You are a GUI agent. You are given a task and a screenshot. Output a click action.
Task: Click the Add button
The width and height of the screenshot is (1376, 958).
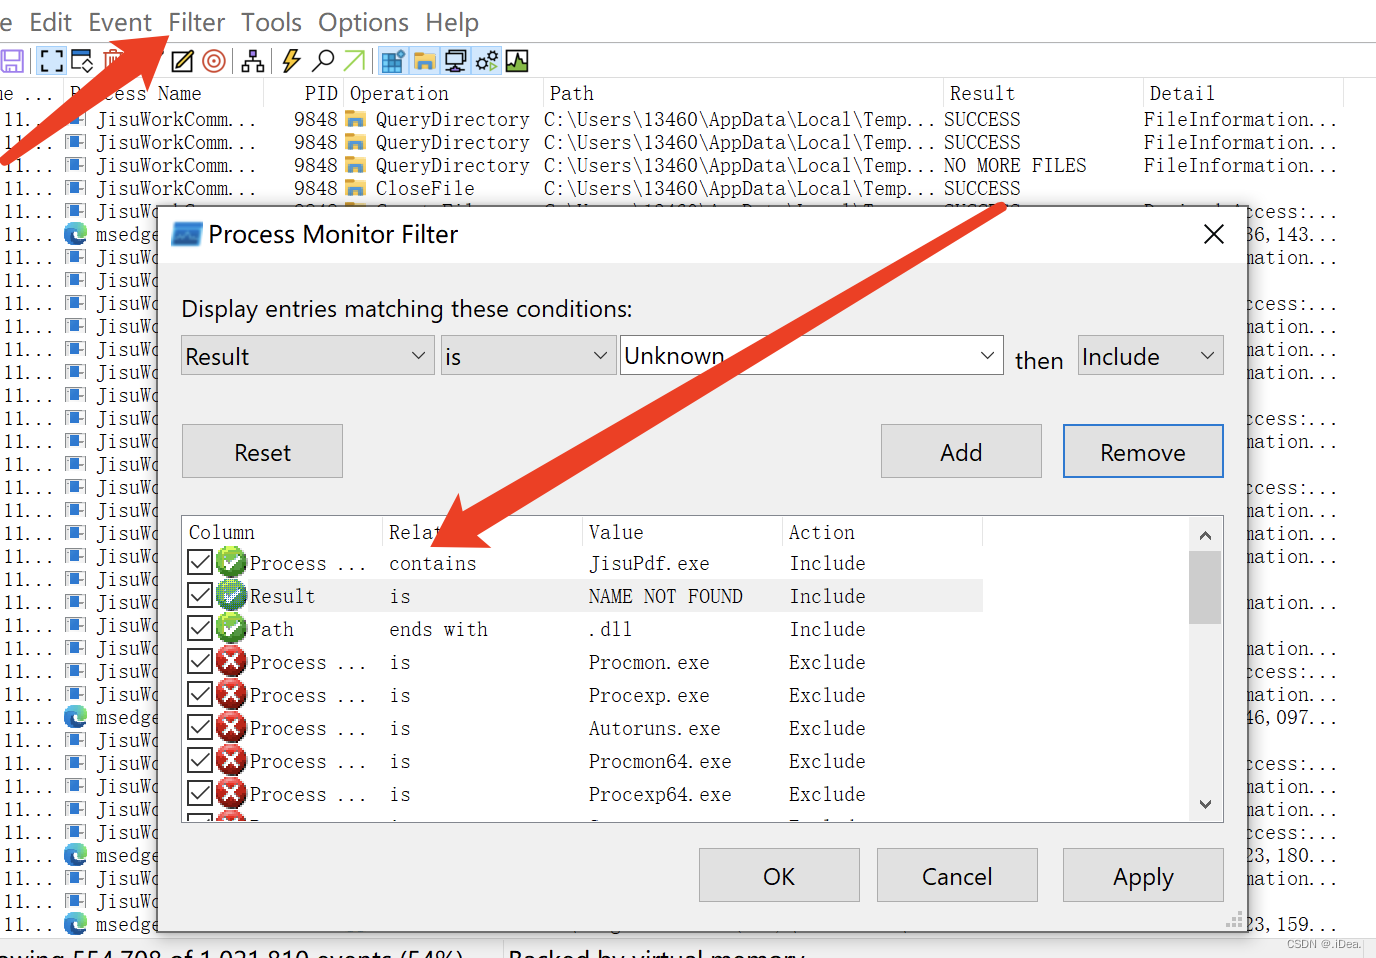(x=961, y=451)
